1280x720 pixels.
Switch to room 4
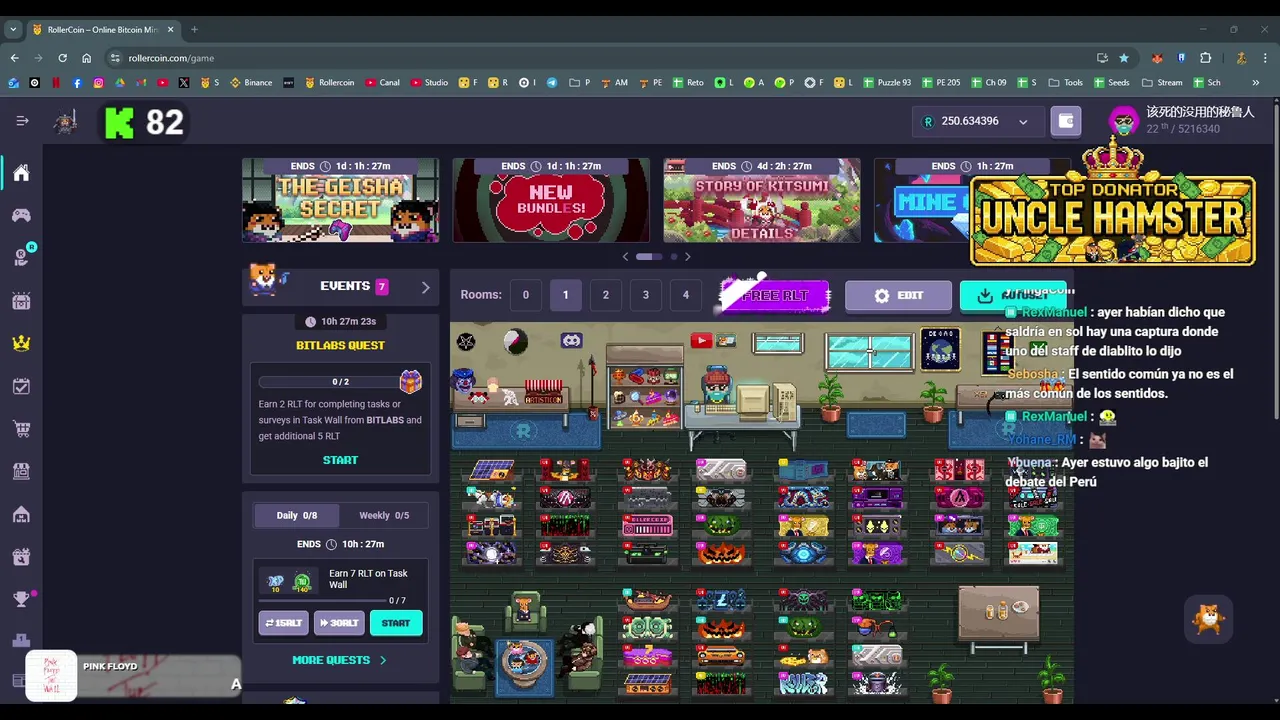click(685, 295)
